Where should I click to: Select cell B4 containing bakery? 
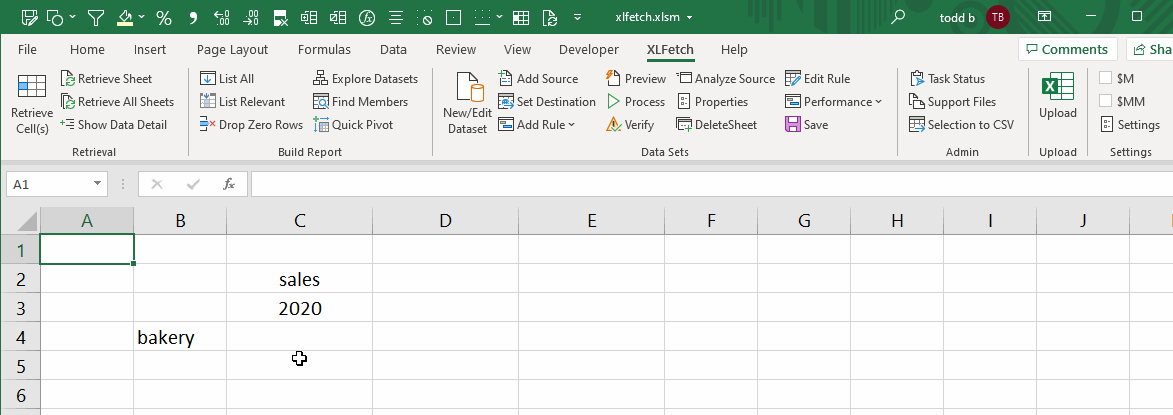point(180,337)
